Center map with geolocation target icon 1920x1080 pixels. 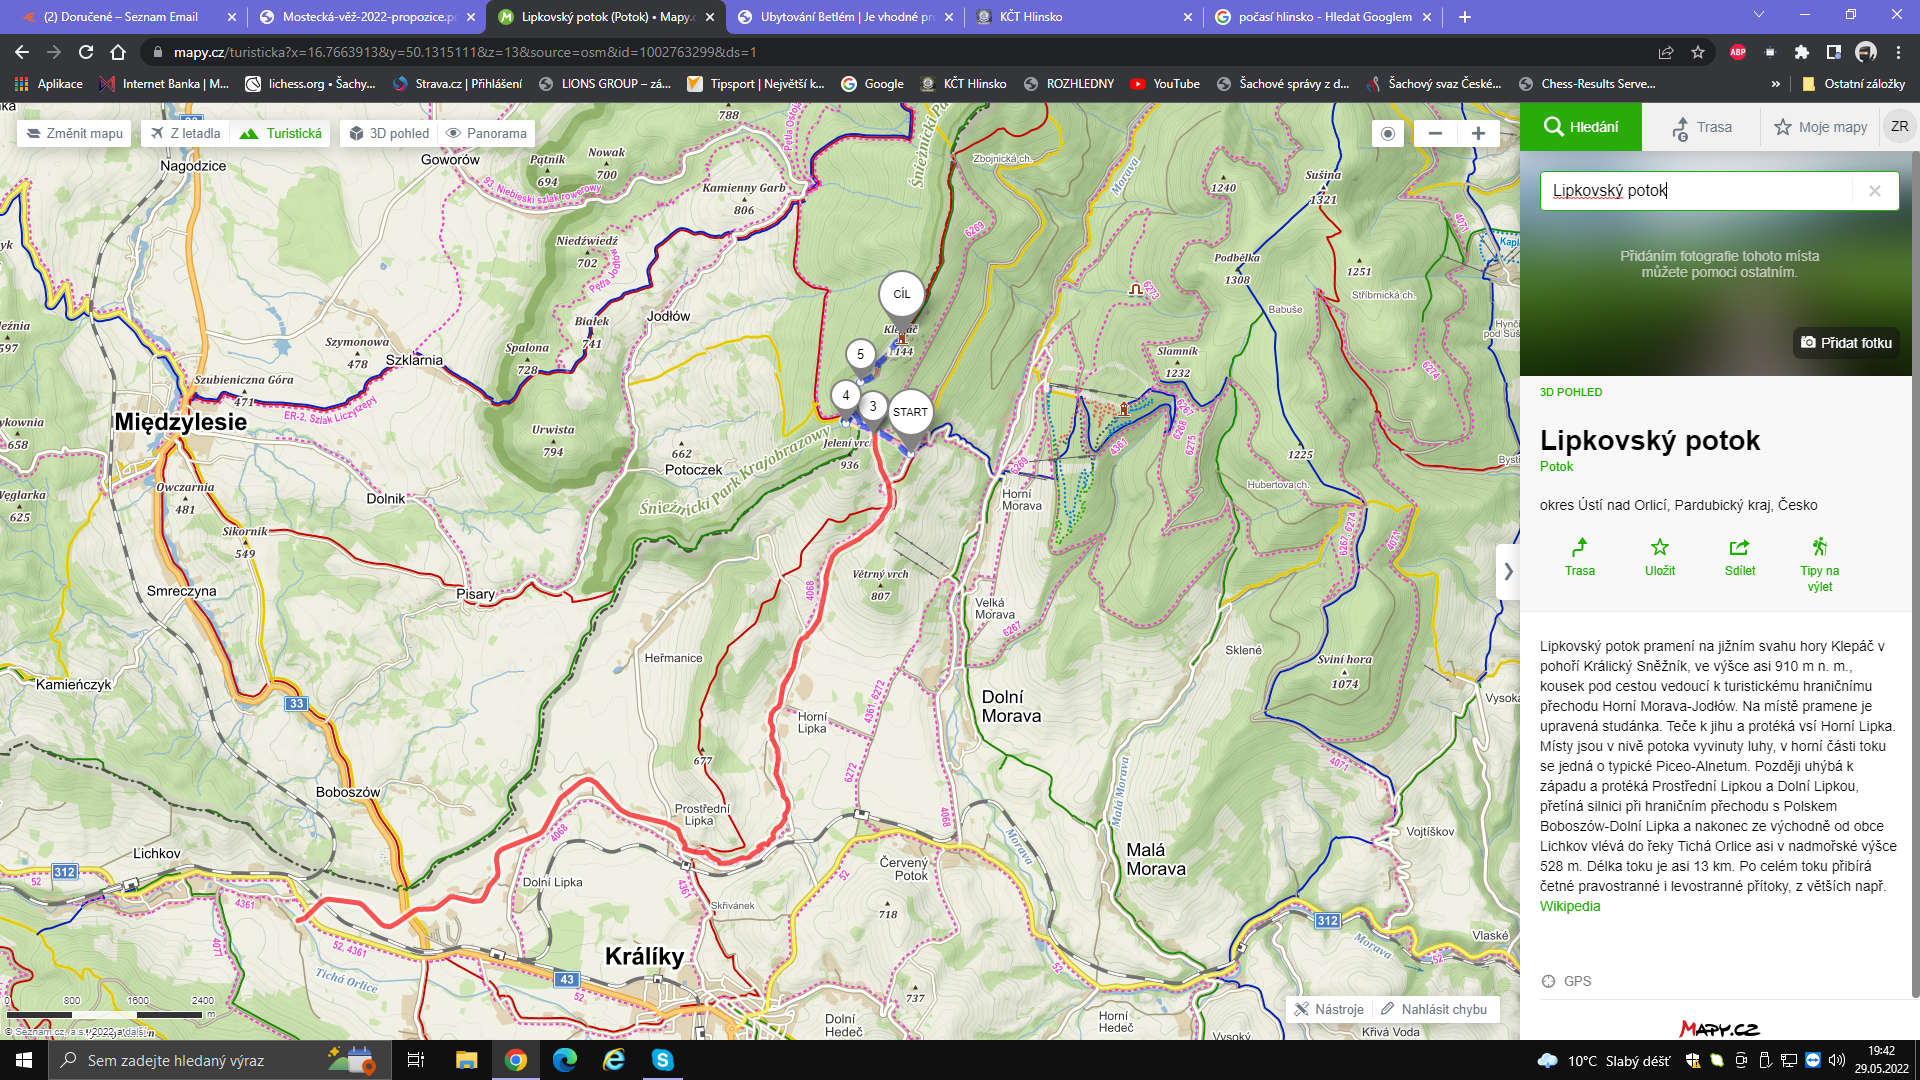click(x=1387, y=134)
